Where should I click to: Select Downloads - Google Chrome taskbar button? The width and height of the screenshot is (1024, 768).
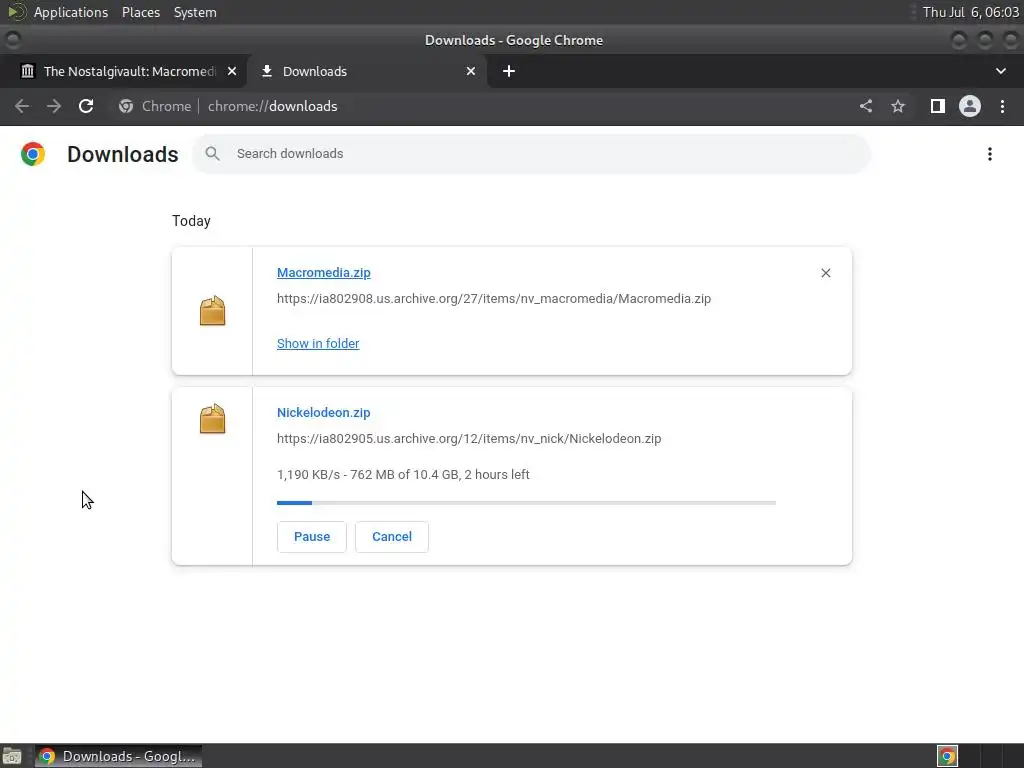[x=119, y=756]
